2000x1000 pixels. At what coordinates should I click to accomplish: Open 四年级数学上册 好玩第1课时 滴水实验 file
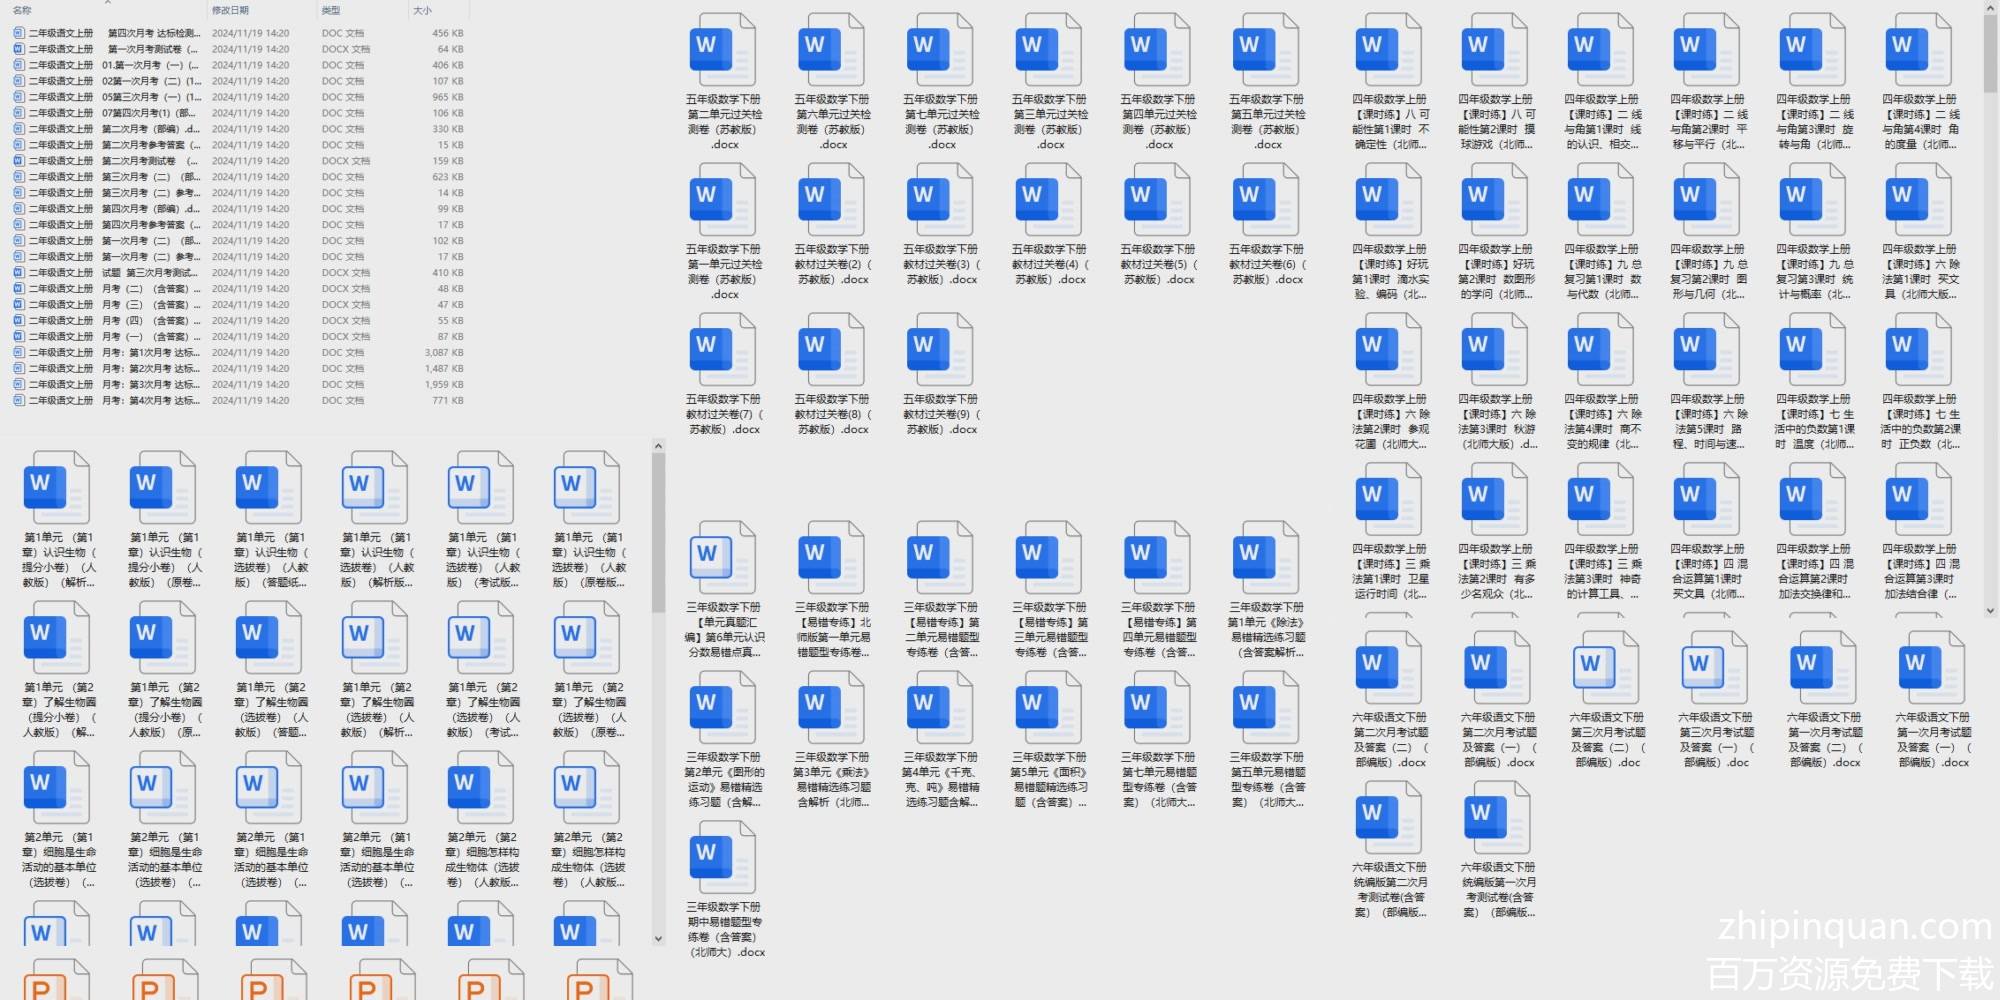[1388, 199]
